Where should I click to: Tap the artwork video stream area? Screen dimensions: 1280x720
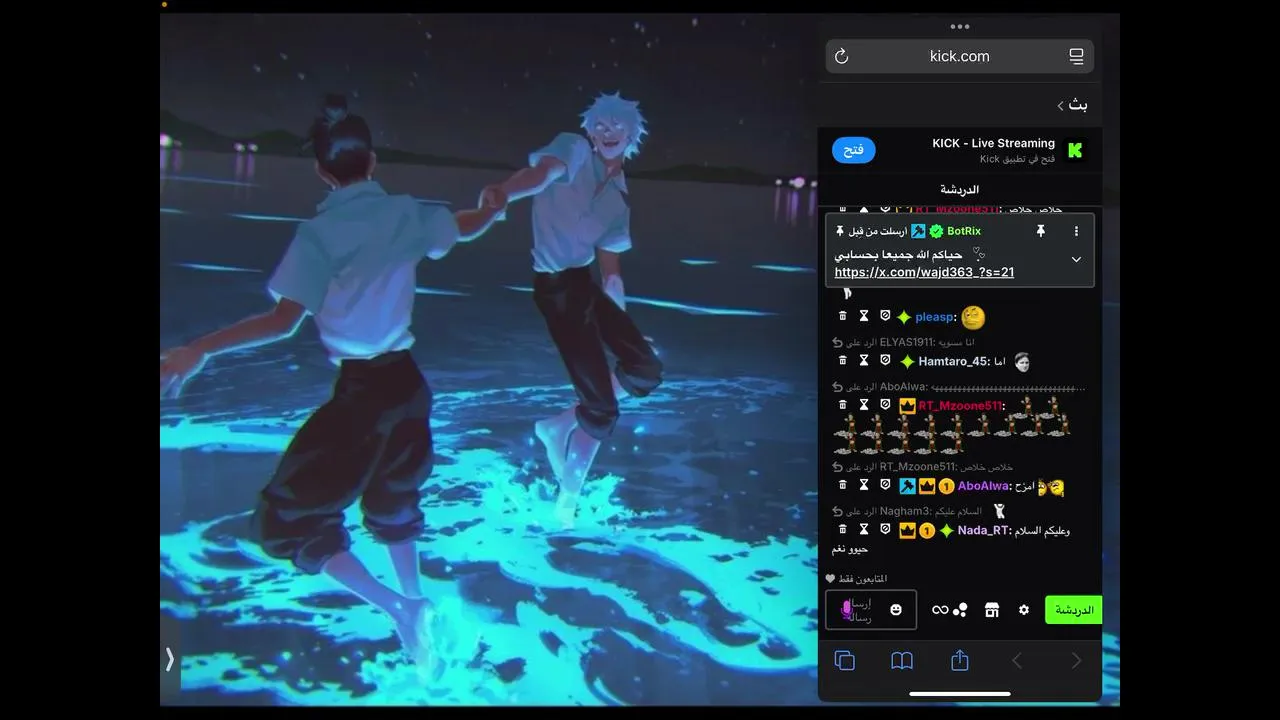pos(489,360)
